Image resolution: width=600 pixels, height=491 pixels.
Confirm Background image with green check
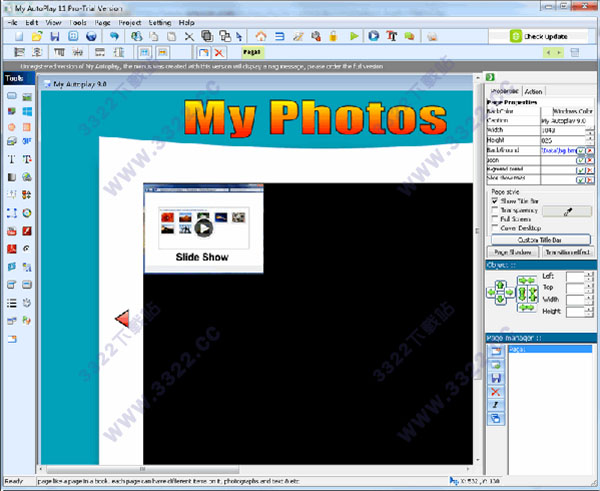580,151
